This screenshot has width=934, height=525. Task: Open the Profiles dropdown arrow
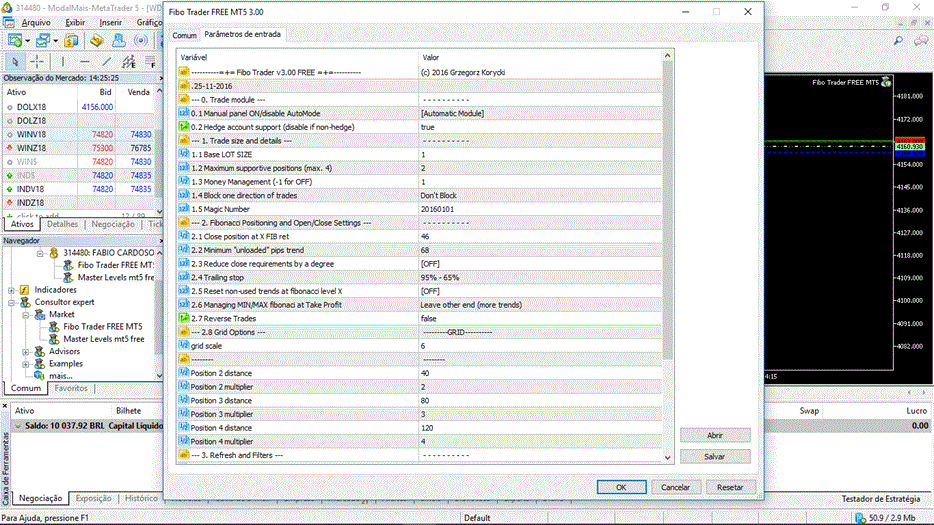click(55, 41)
